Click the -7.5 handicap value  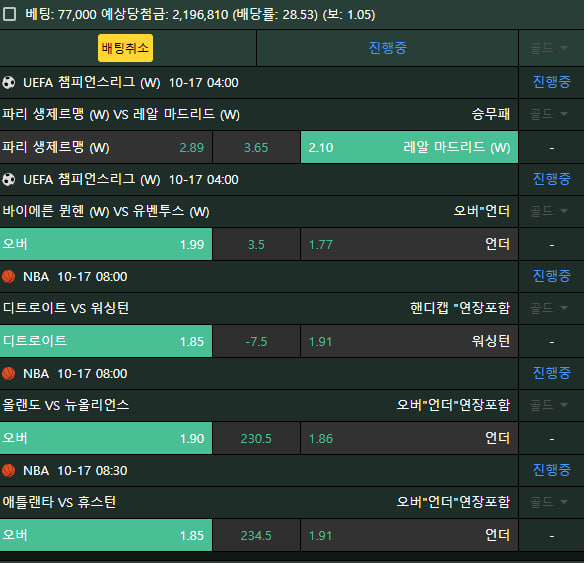click(x=256, y=341)
